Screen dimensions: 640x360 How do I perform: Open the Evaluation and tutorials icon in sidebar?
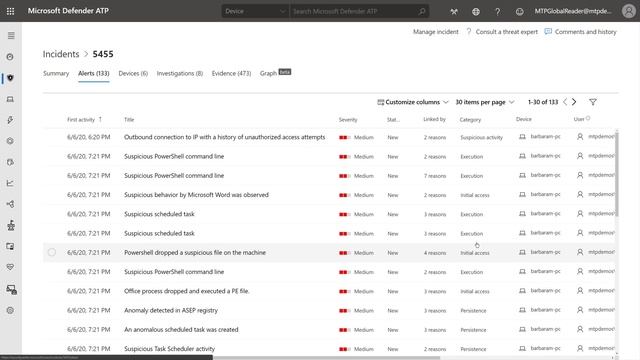click(x=11, y=246)
